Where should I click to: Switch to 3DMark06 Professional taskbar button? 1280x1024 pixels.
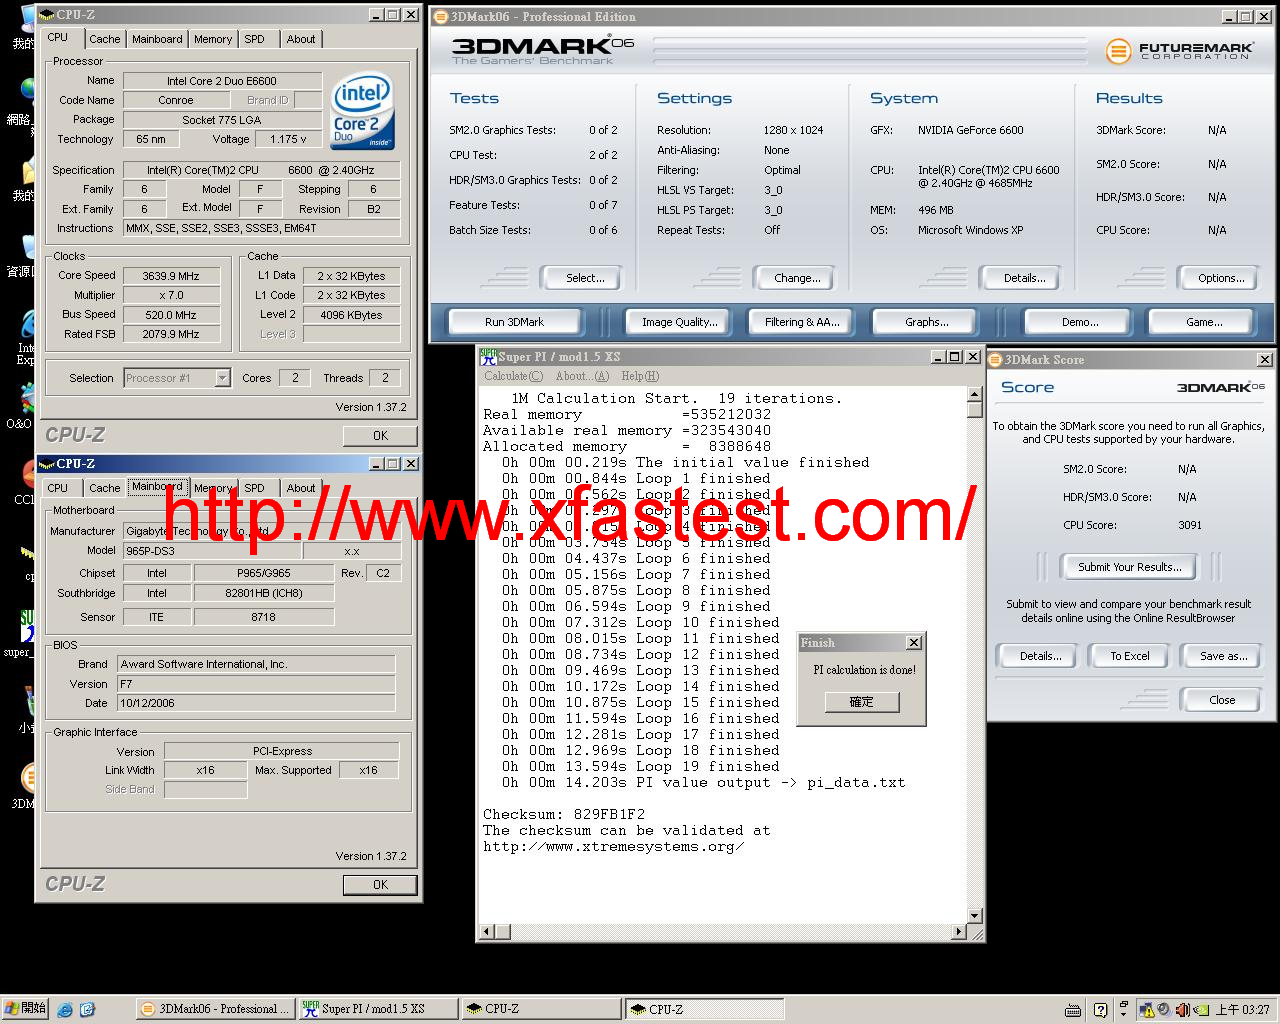(x=215, y=1009)
